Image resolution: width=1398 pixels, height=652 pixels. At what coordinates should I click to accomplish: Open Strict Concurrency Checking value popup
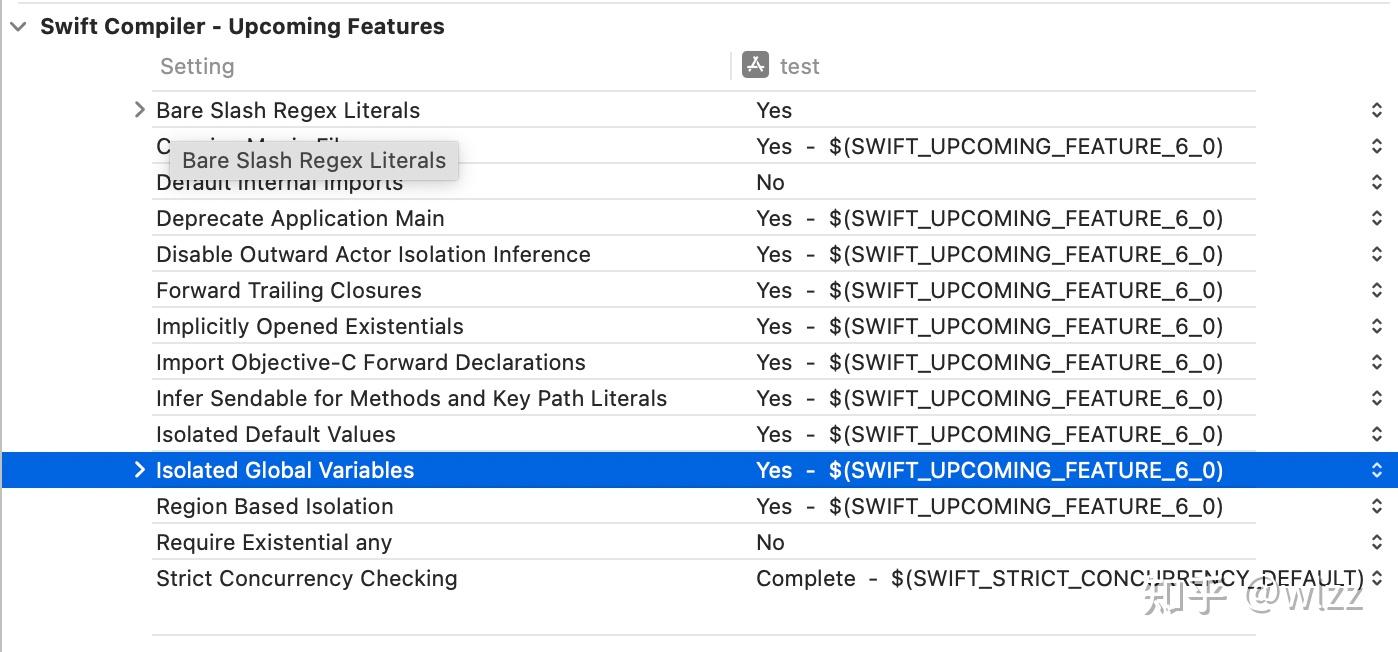click(x=1376, y=578)
